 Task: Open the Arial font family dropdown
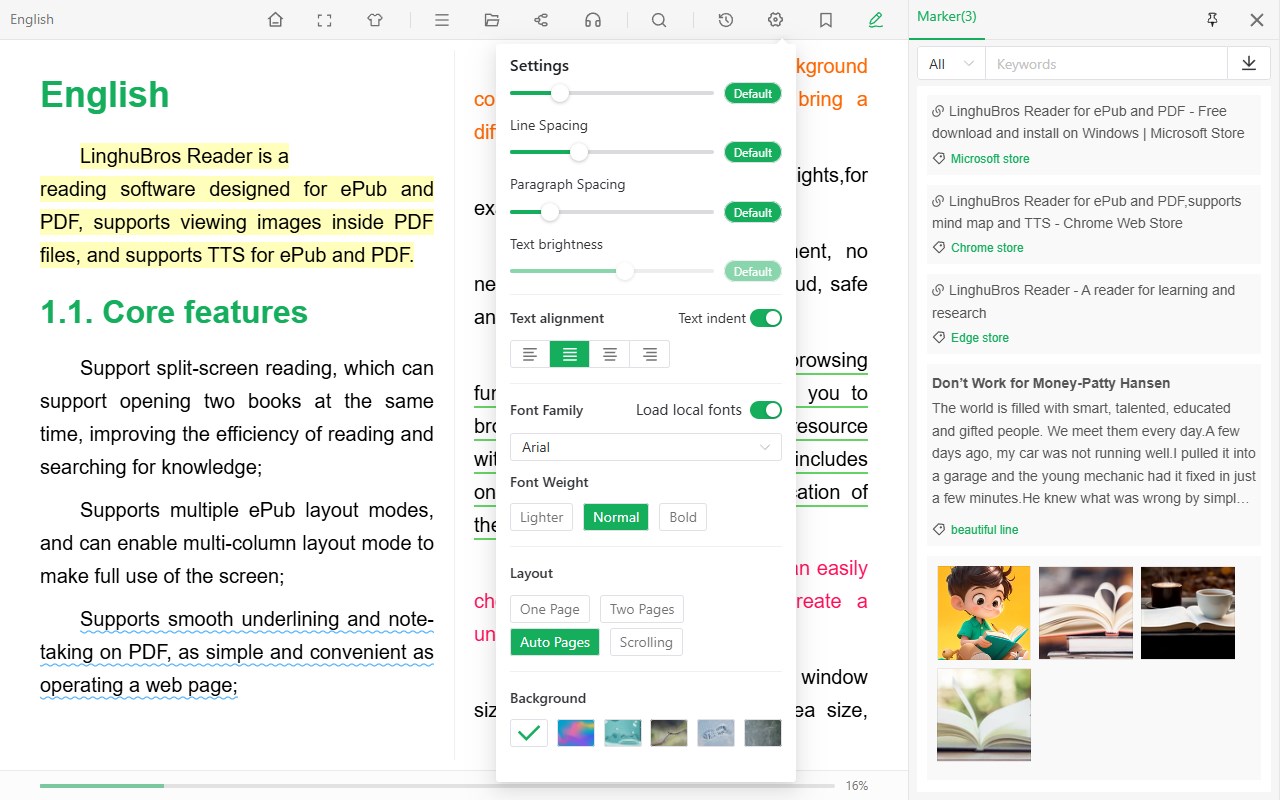click(646, 447)
